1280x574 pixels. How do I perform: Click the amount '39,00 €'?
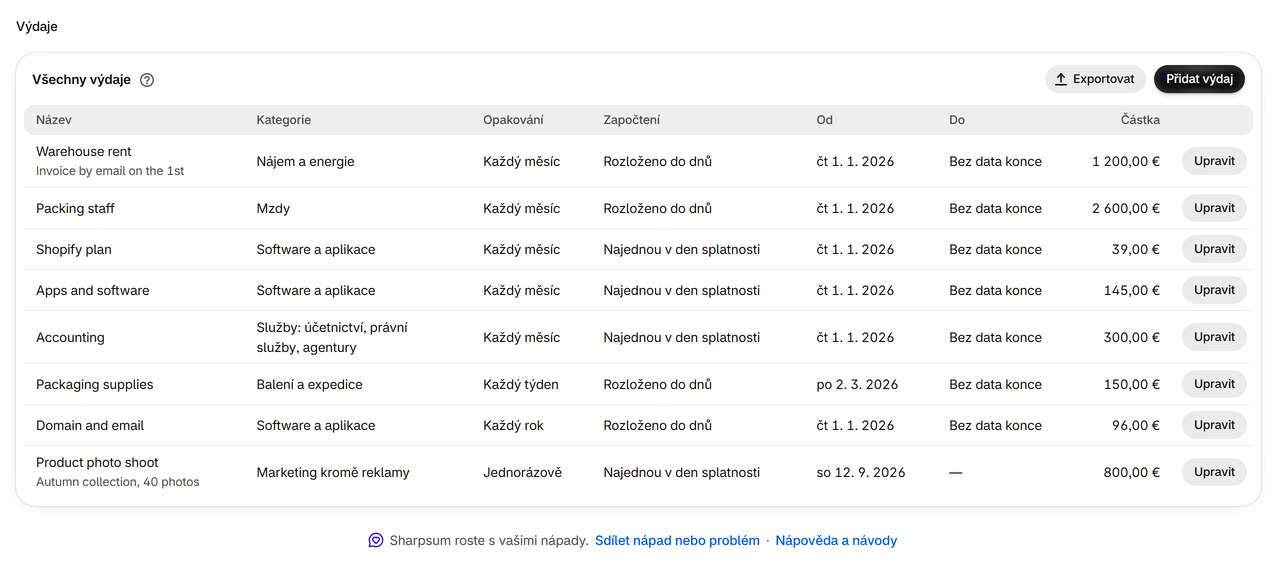(x=1136, y=249)
